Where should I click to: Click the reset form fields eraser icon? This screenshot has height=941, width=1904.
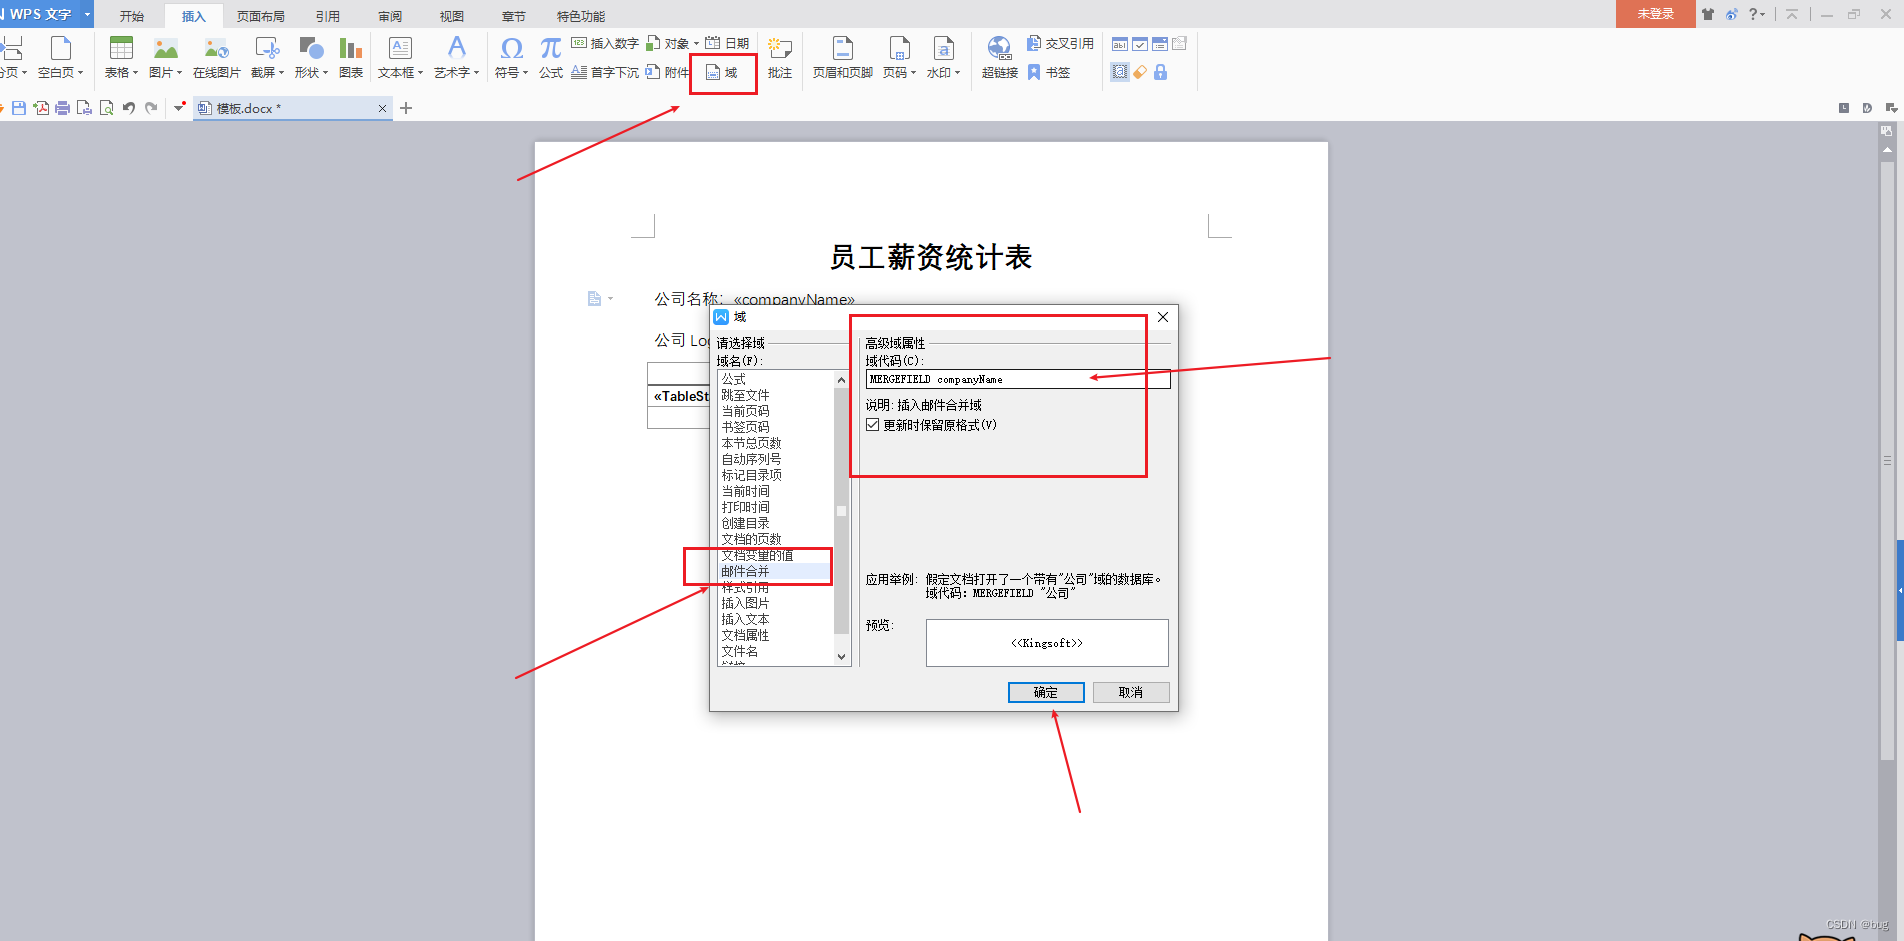click(1140, 72)
